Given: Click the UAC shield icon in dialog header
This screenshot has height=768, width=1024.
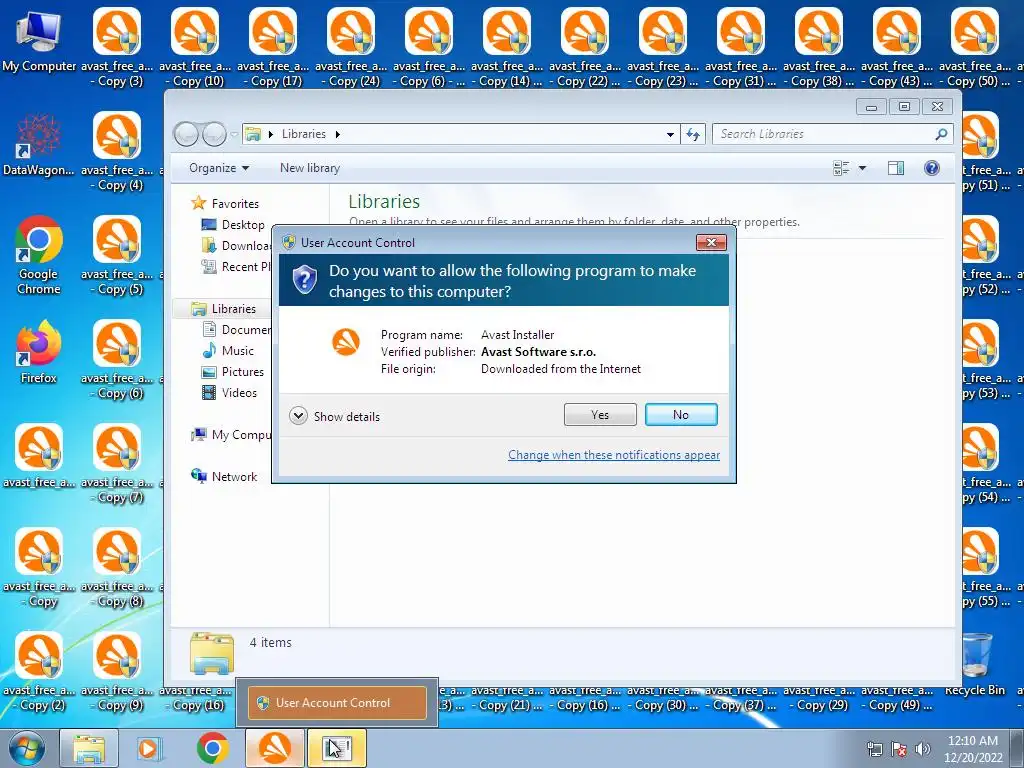Looking at the screenshot, I should click(x=304, y=280).
